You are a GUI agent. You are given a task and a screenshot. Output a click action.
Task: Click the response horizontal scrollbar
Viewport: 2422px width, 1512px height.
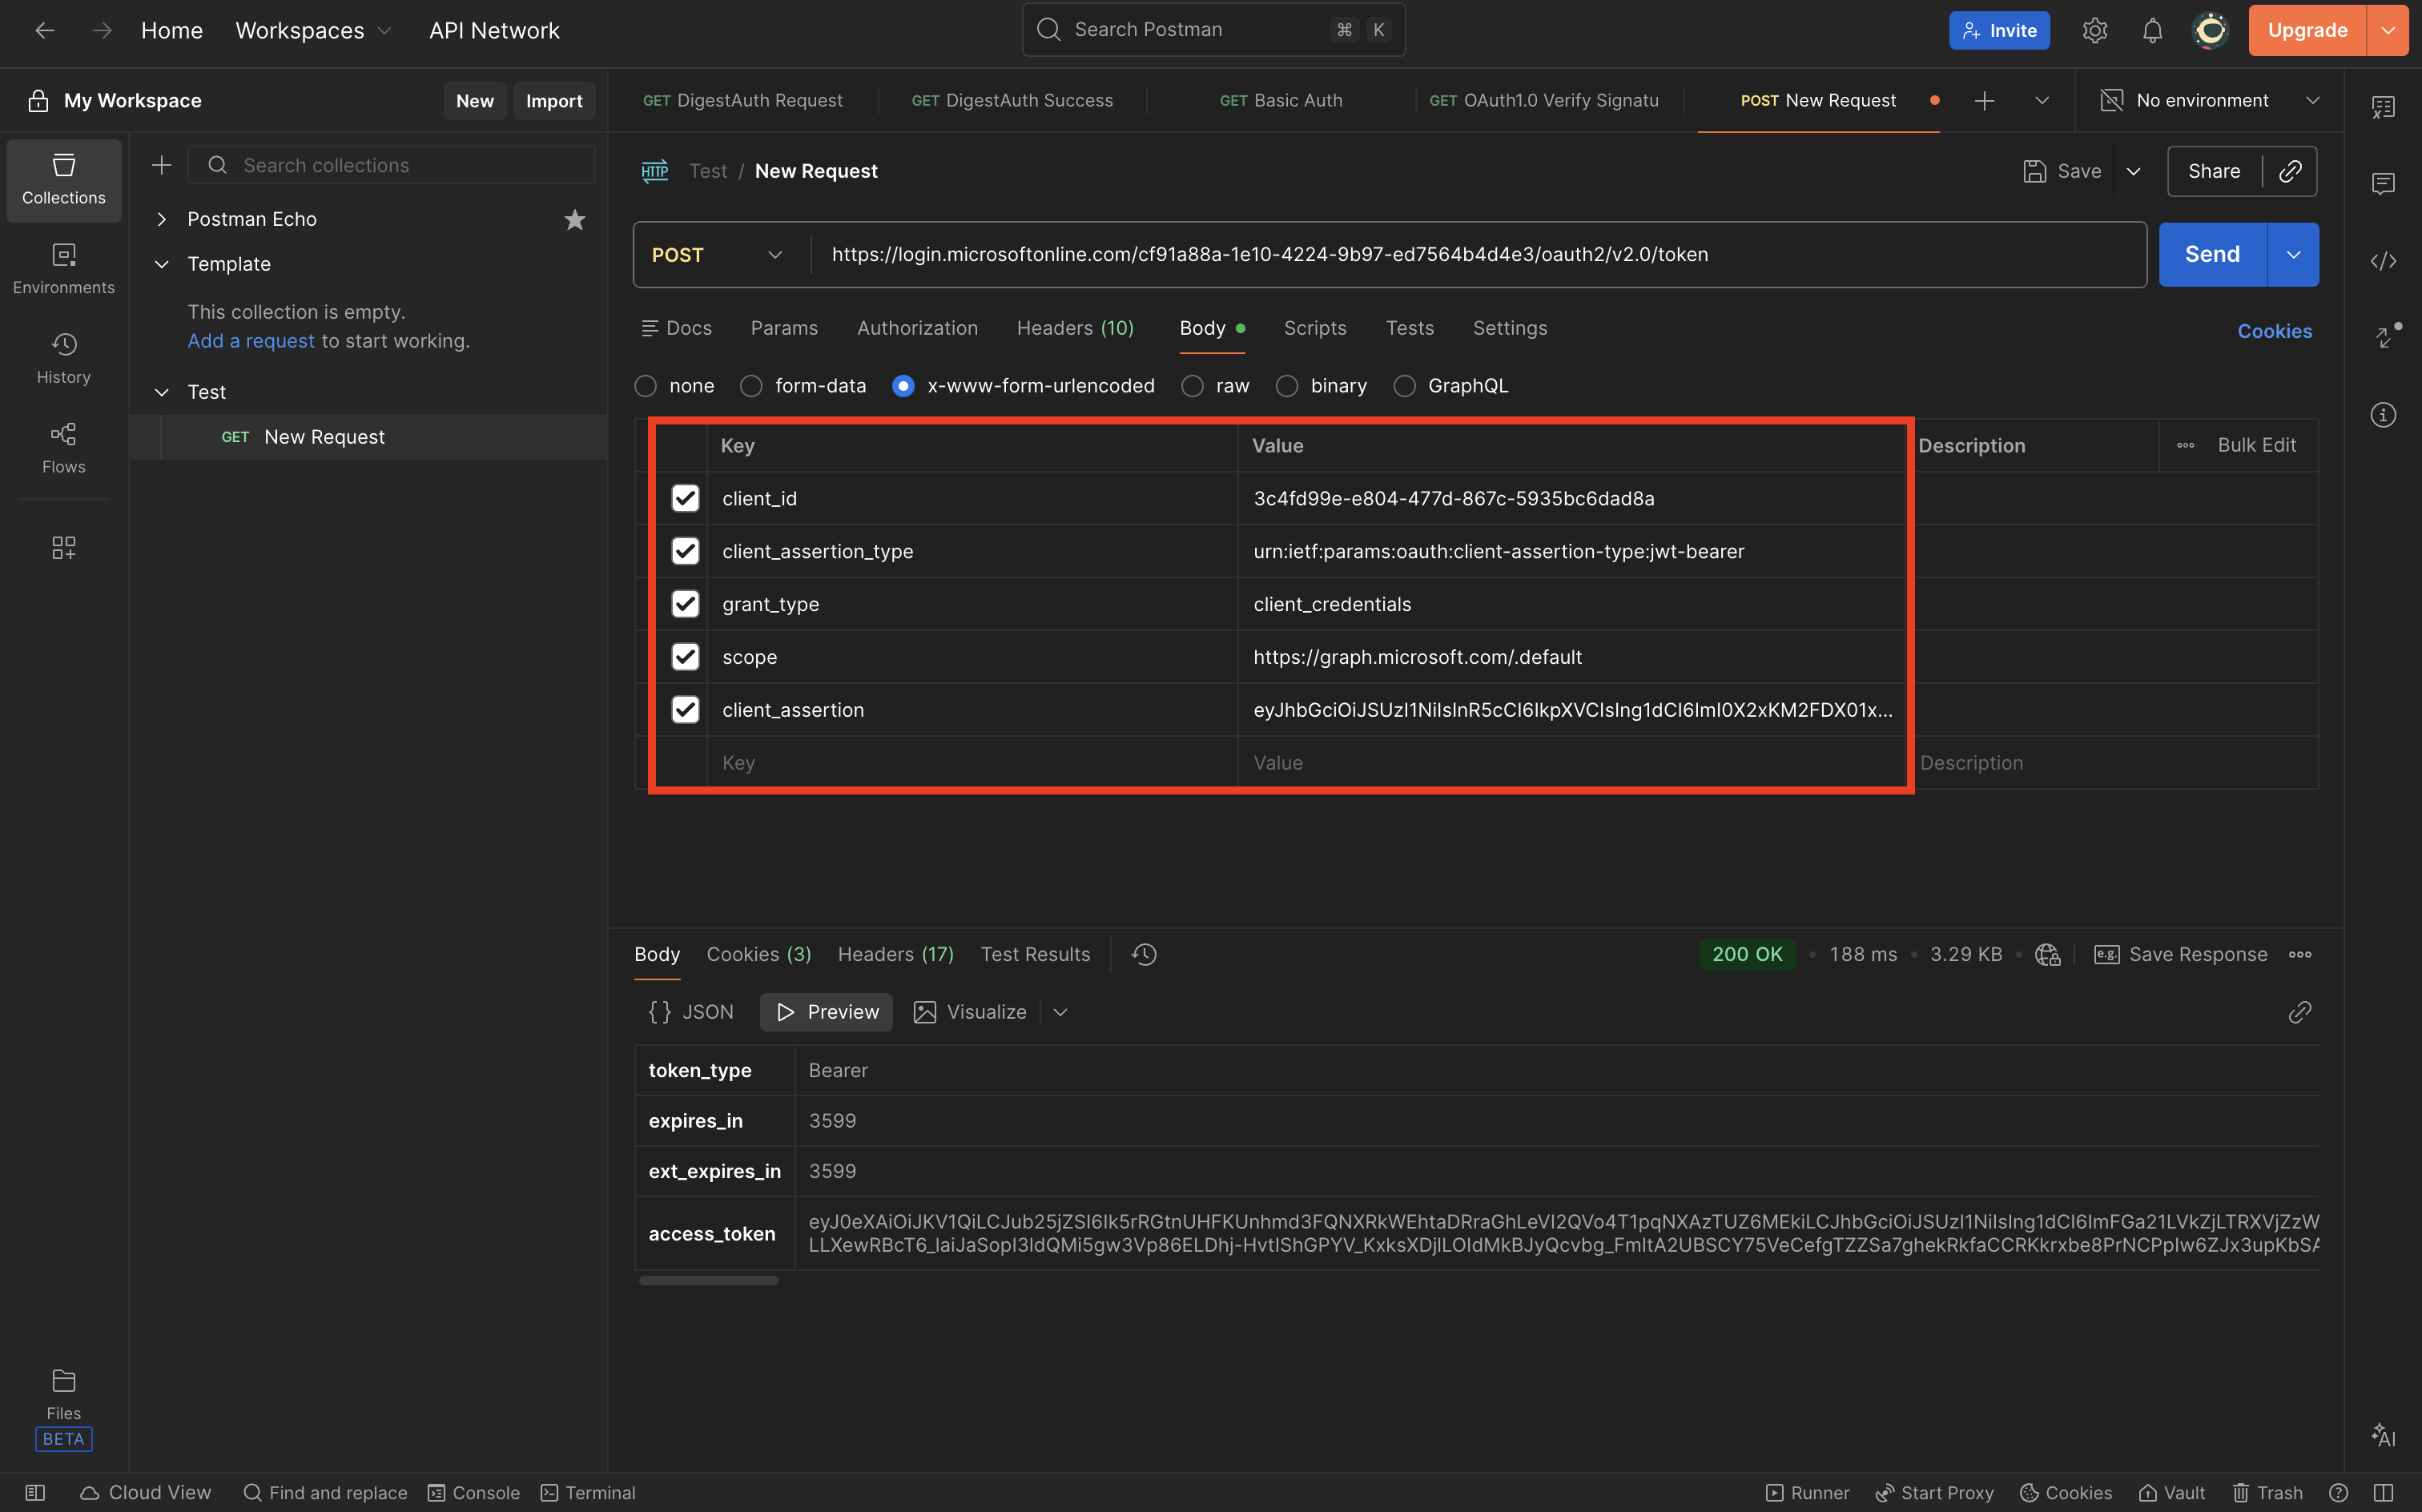(x=708, y=1281)
